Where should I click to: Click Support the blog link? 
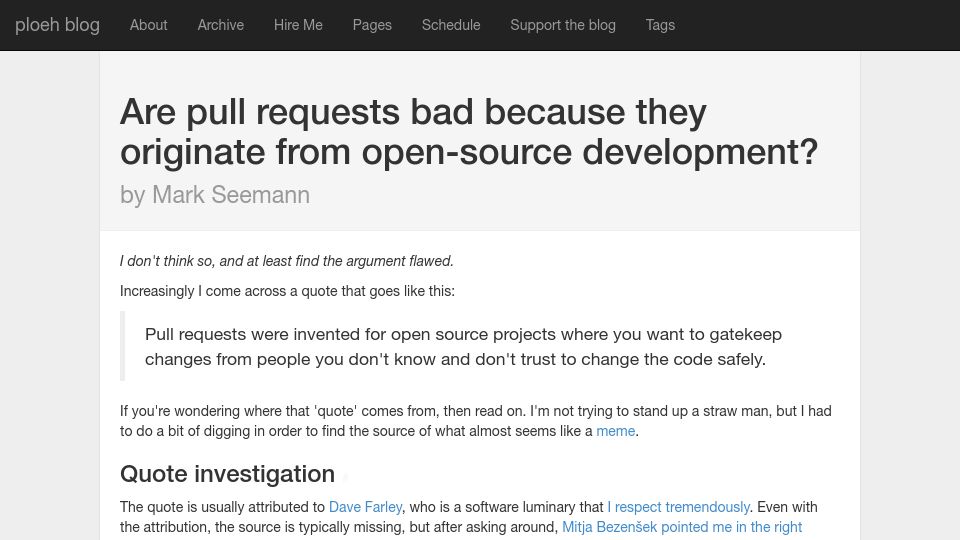(x=563, y=25)
